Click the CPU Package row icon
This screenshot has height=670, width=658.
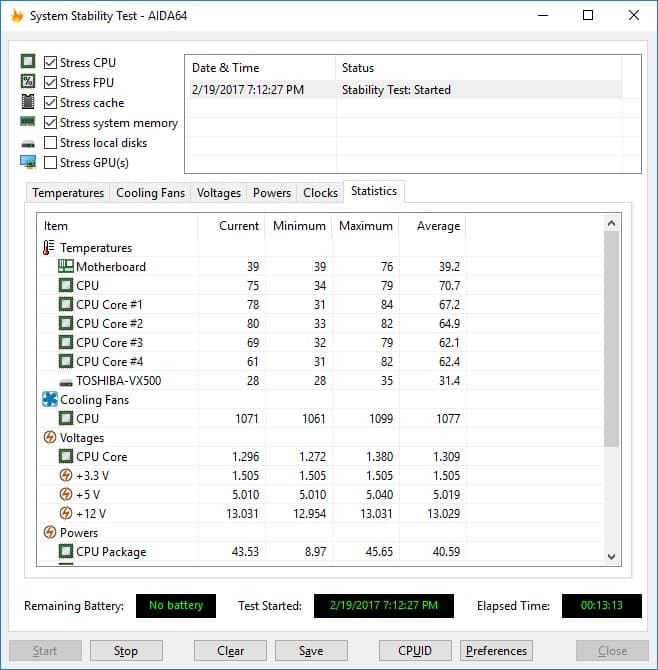tap(65, 551)
